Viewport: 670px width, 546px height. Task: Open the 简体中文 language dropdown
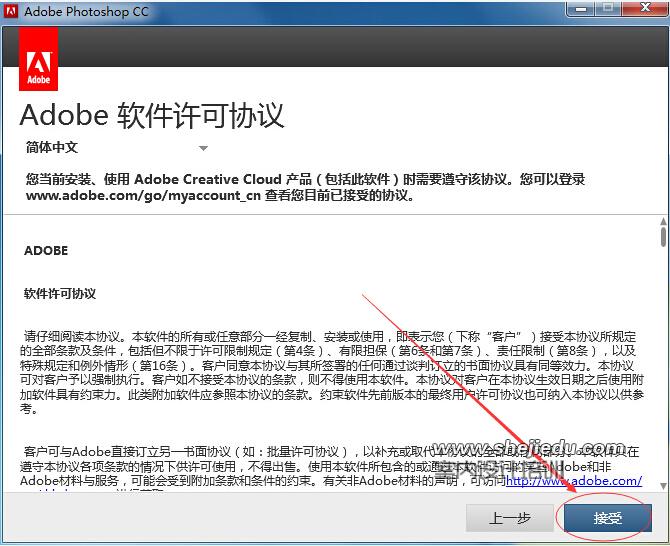[x=116, y=148]
